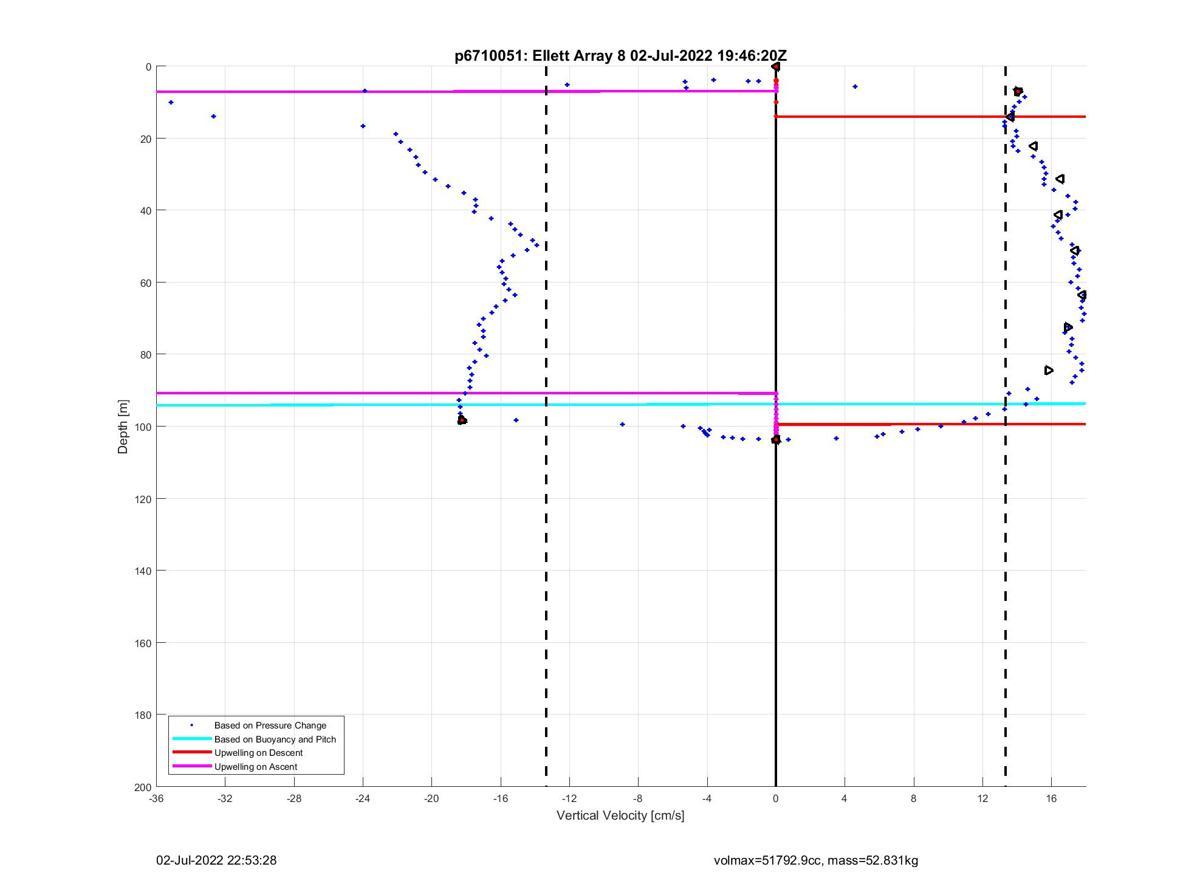The image size is (1200, 885).
Task: Click the 12 tick on the velocity axis
Action: click(983, 798)
